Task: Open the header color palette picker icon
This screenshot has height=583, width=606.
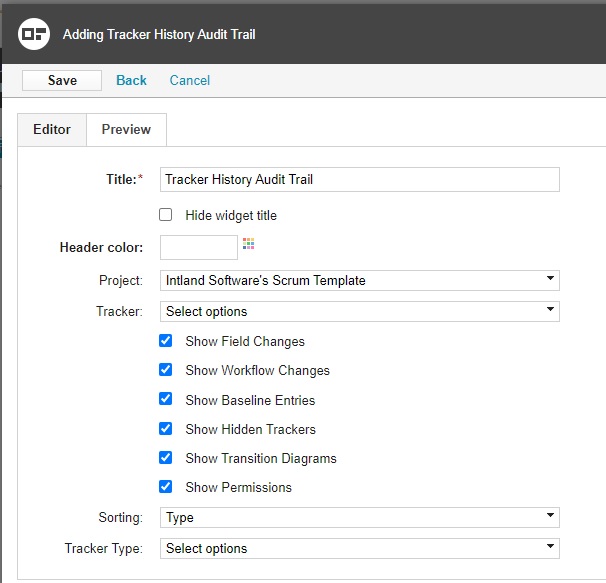Action: point(248,244)
